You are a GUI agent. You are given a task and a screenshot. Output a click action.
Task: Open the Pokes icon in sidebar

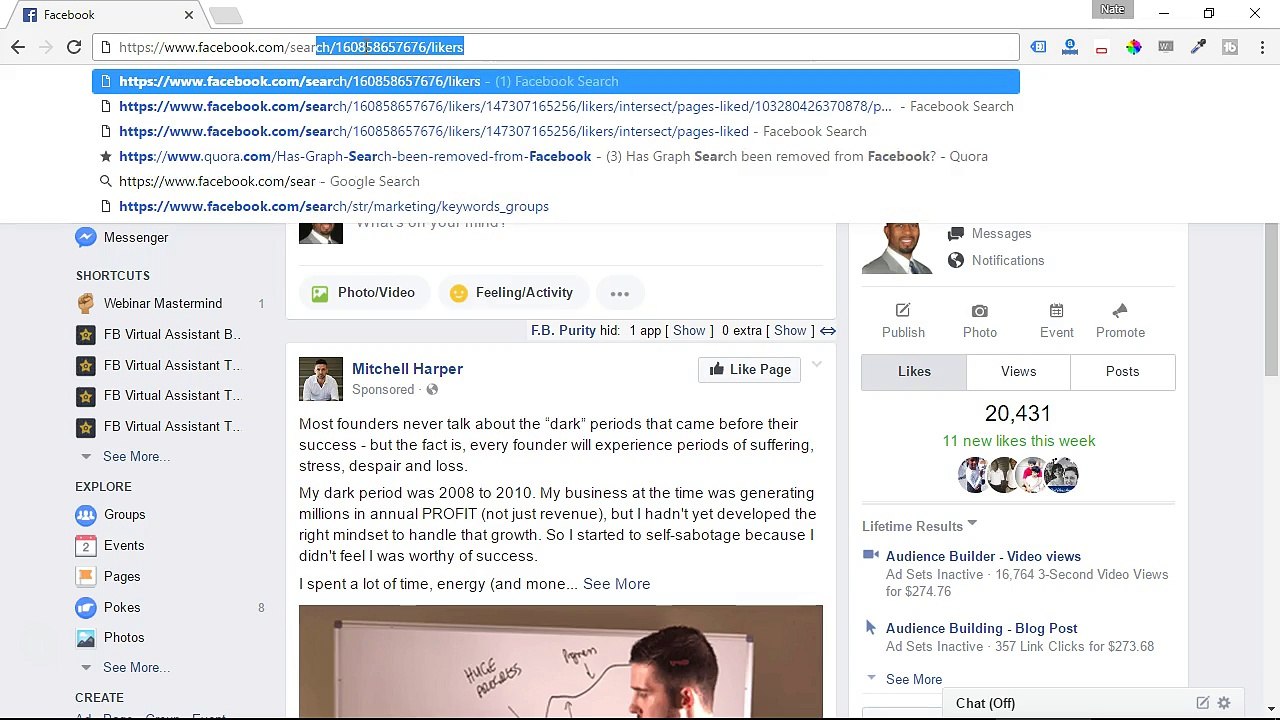point(86,607)
